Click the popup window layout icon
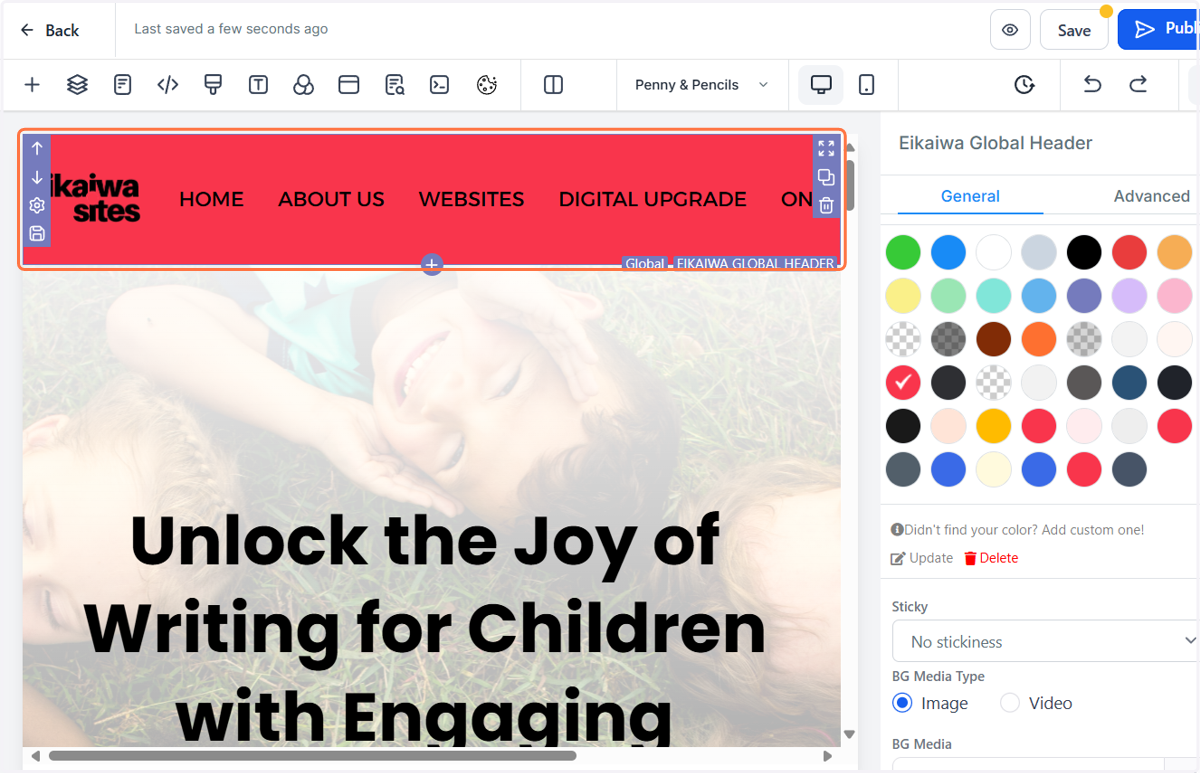 tap(349, 85)
